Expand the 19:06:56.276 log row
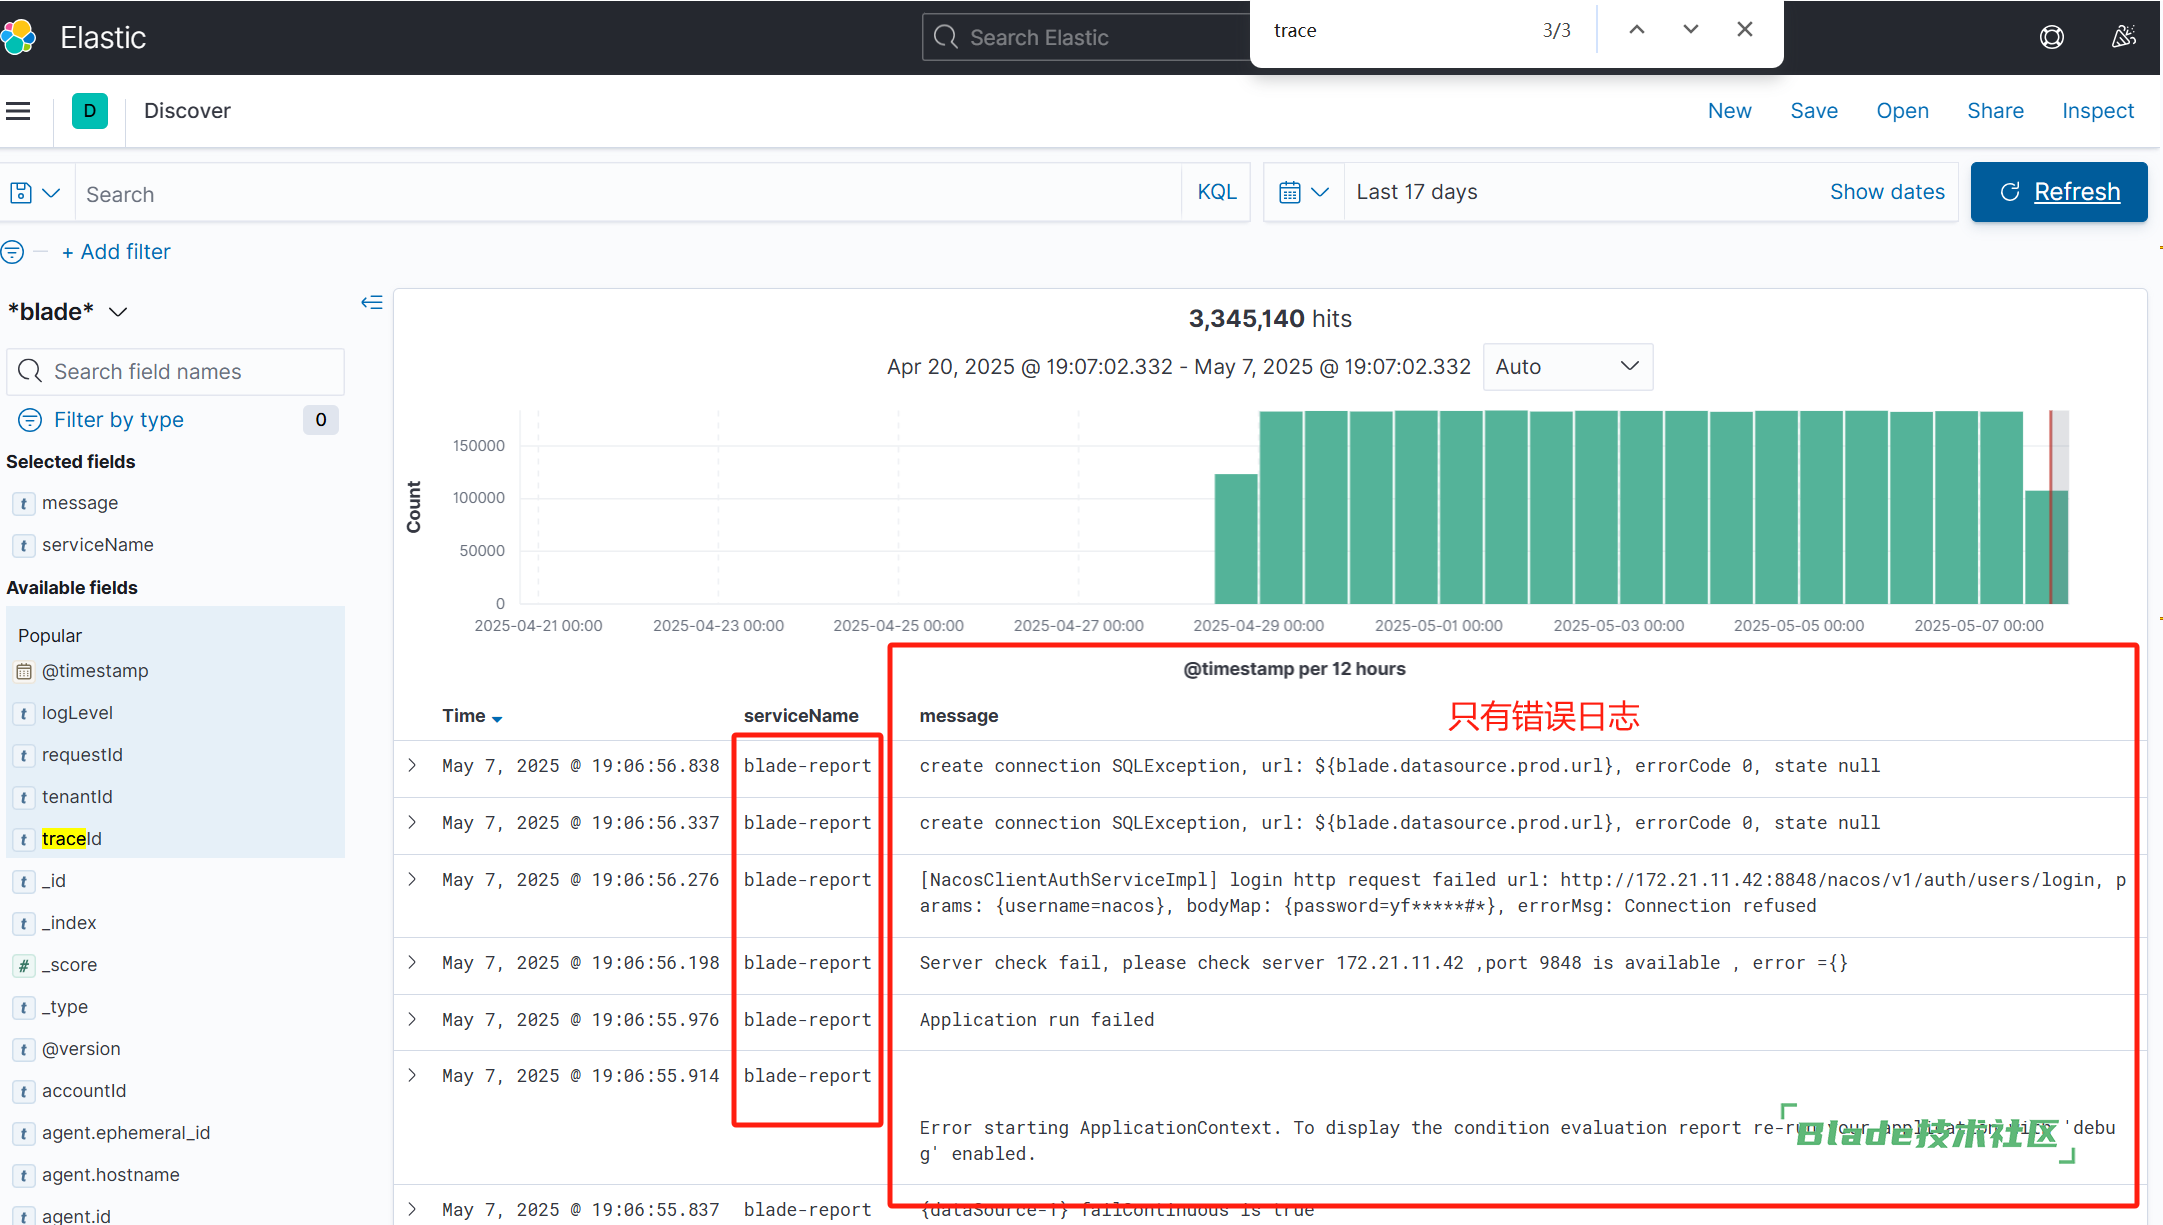The width and height of the screenshot is (2163, 1225). point(412,880)
